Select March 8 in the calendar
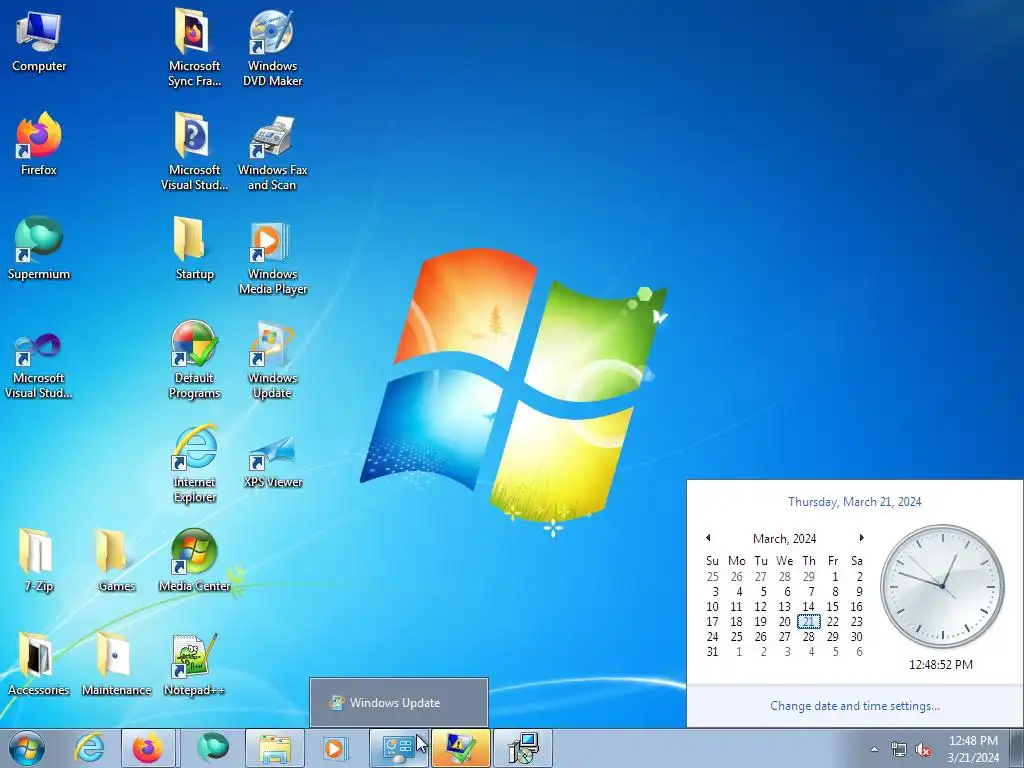 pyautogui.click(x=835, y=592)
